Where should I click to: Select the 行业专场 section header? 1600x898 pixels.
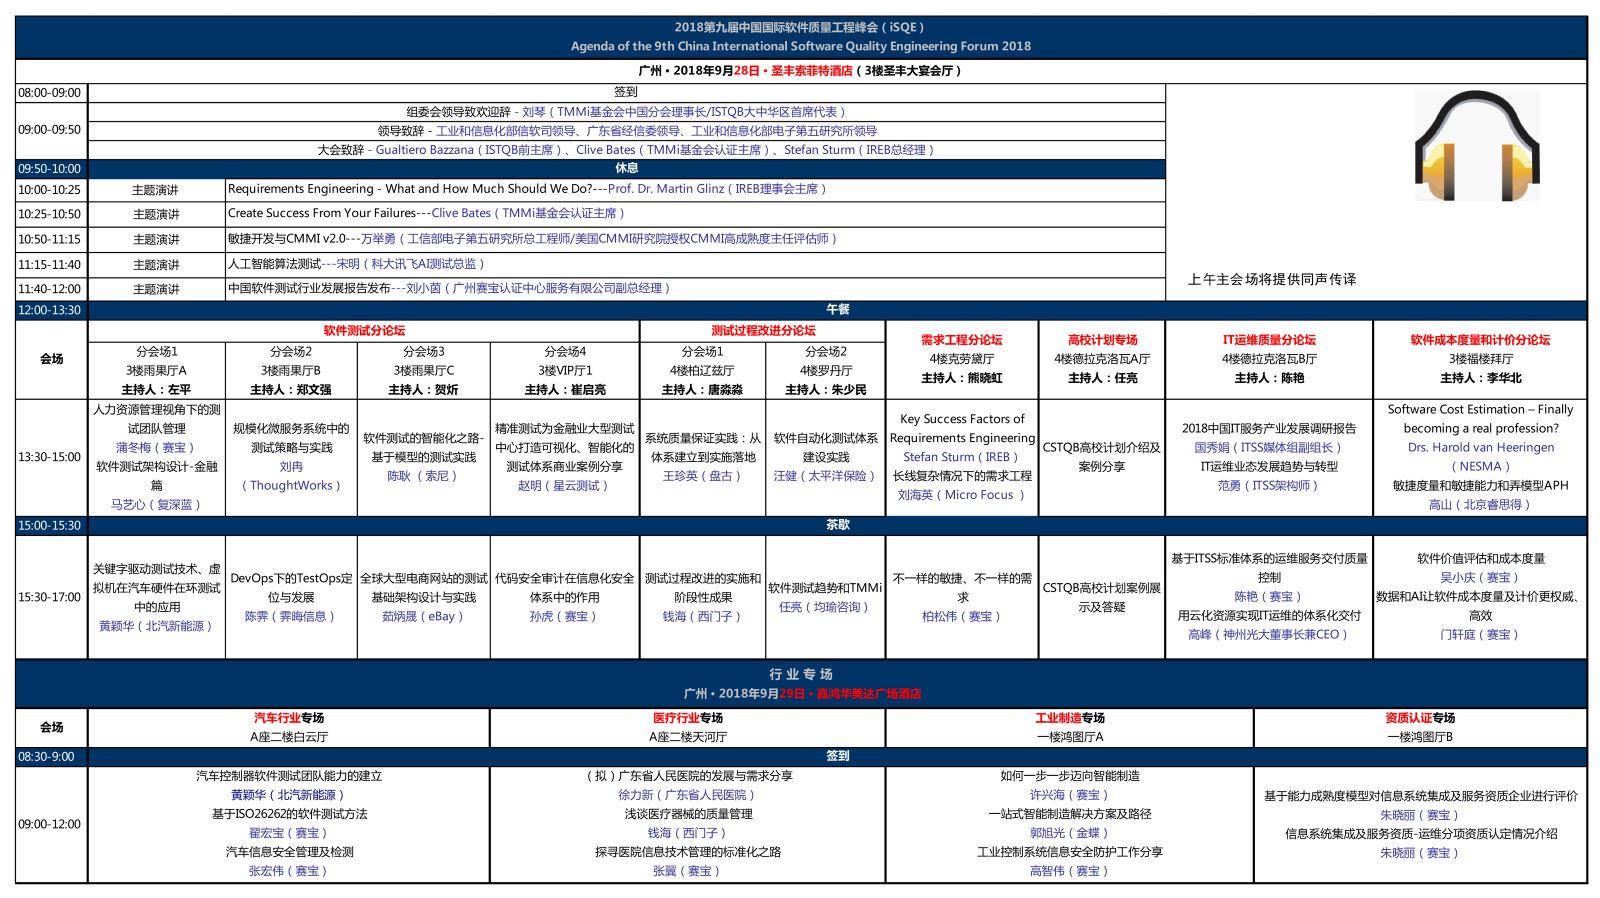(x=800, y=675)
